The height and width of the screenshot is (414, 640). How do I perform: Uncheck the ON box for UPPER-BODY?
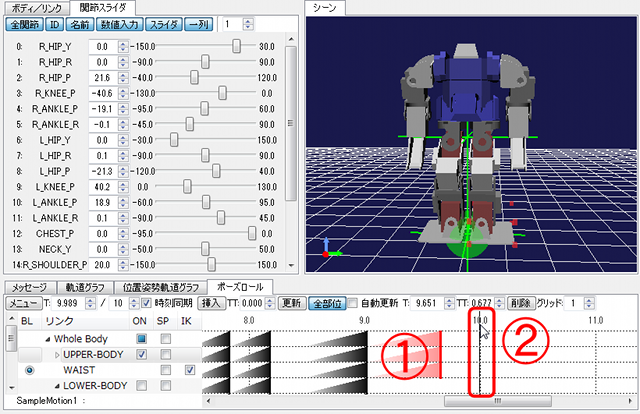[x=141, y=355]
